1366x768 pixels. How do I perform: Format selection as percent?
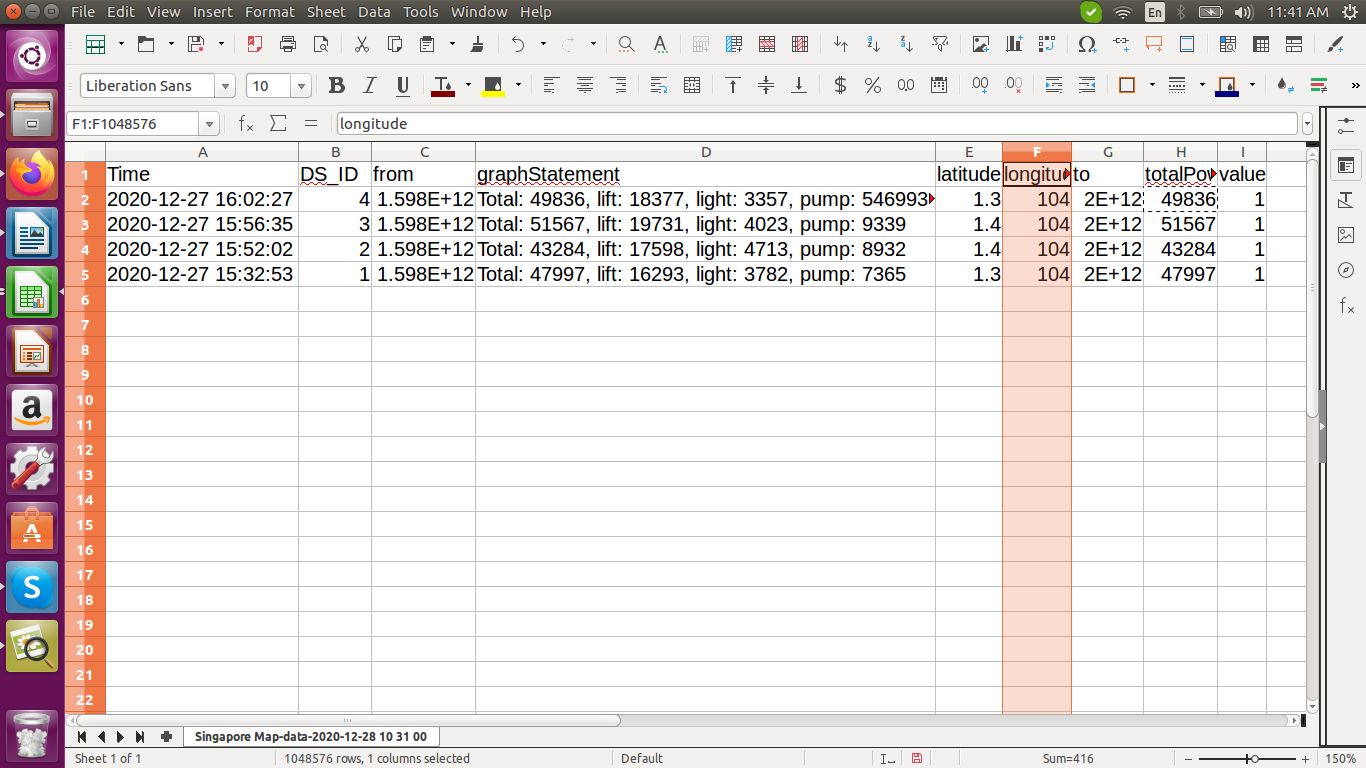[873, 86]
